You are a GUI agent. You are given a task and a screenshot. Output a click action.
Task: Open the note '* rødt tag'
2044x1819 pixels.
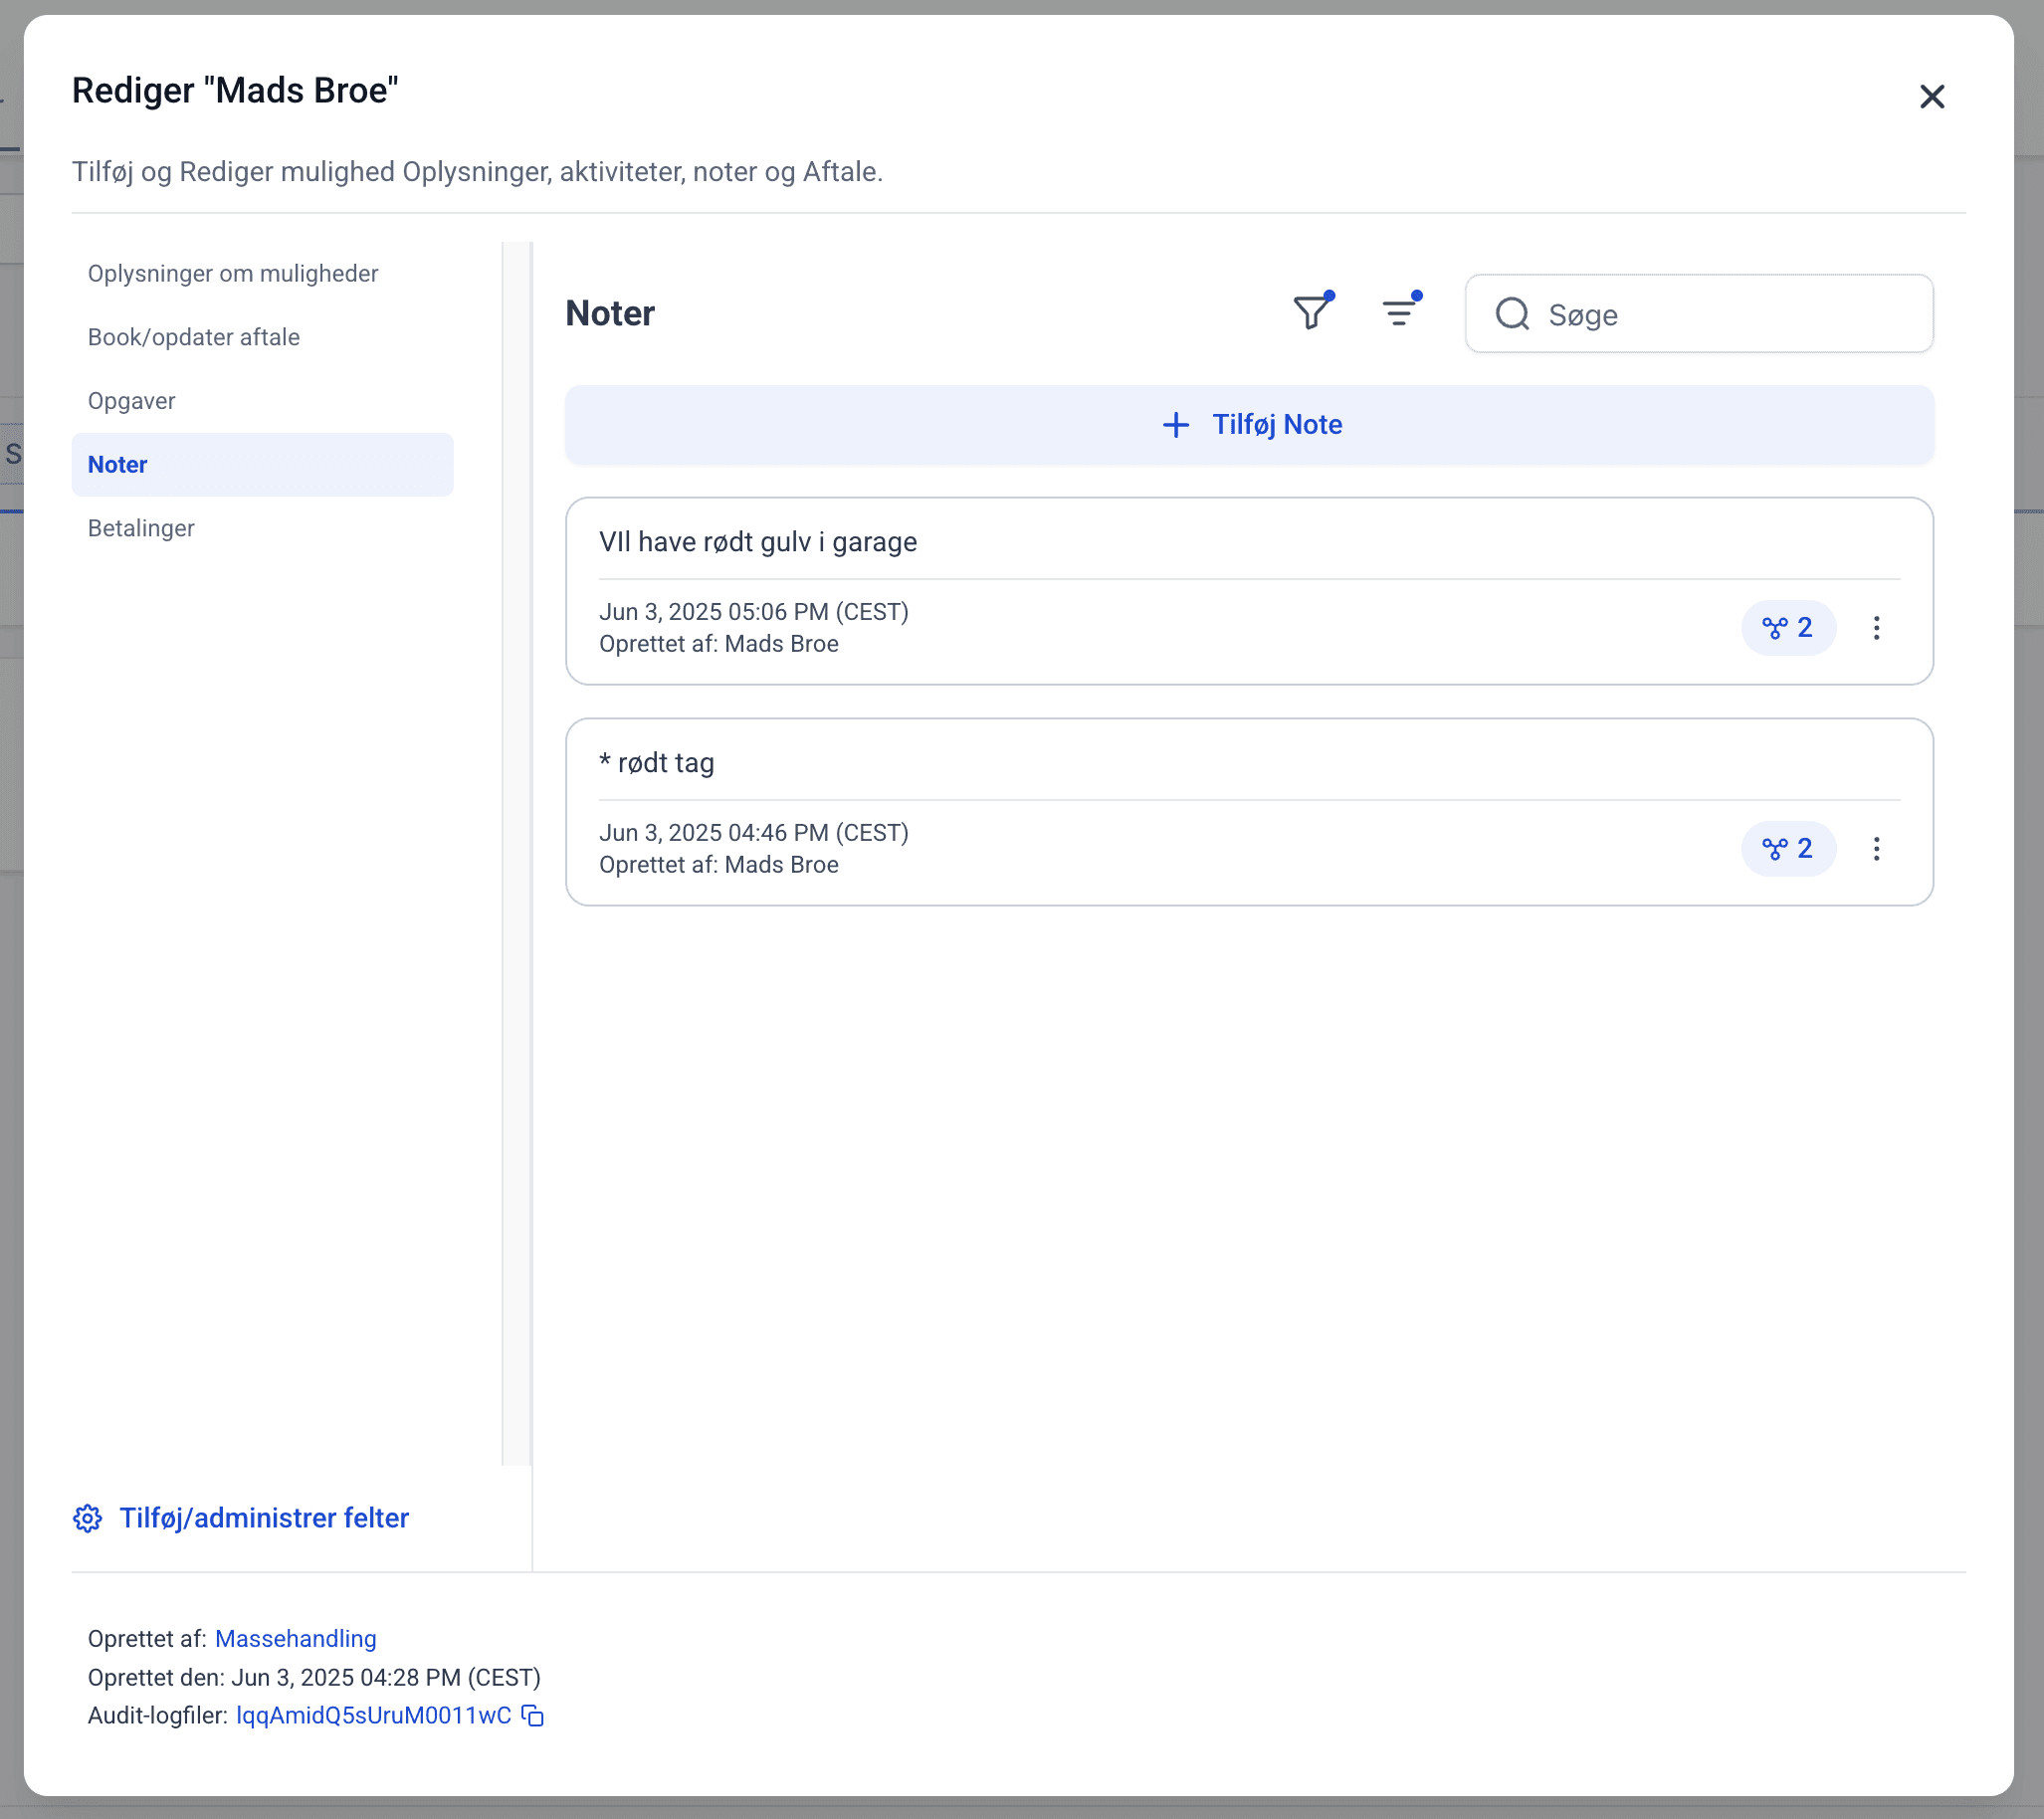tap(656, 763)
